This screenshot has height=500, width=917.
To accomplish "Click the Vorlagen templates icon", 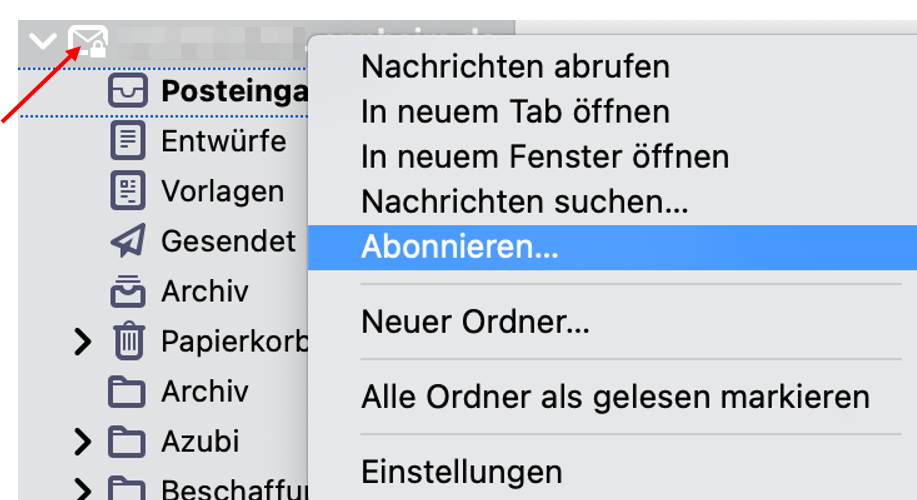I will tap(127, 191).
